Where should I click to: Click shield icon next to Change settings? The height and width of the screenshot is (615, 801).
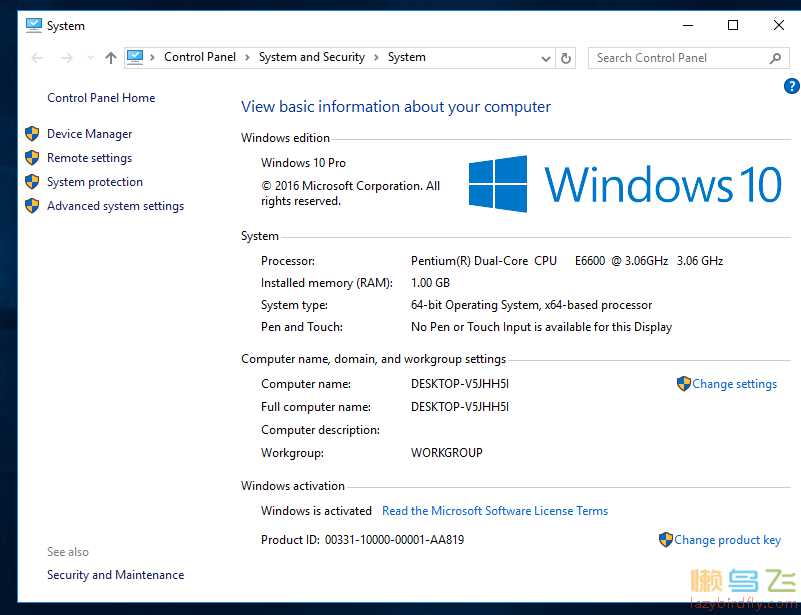684,384
